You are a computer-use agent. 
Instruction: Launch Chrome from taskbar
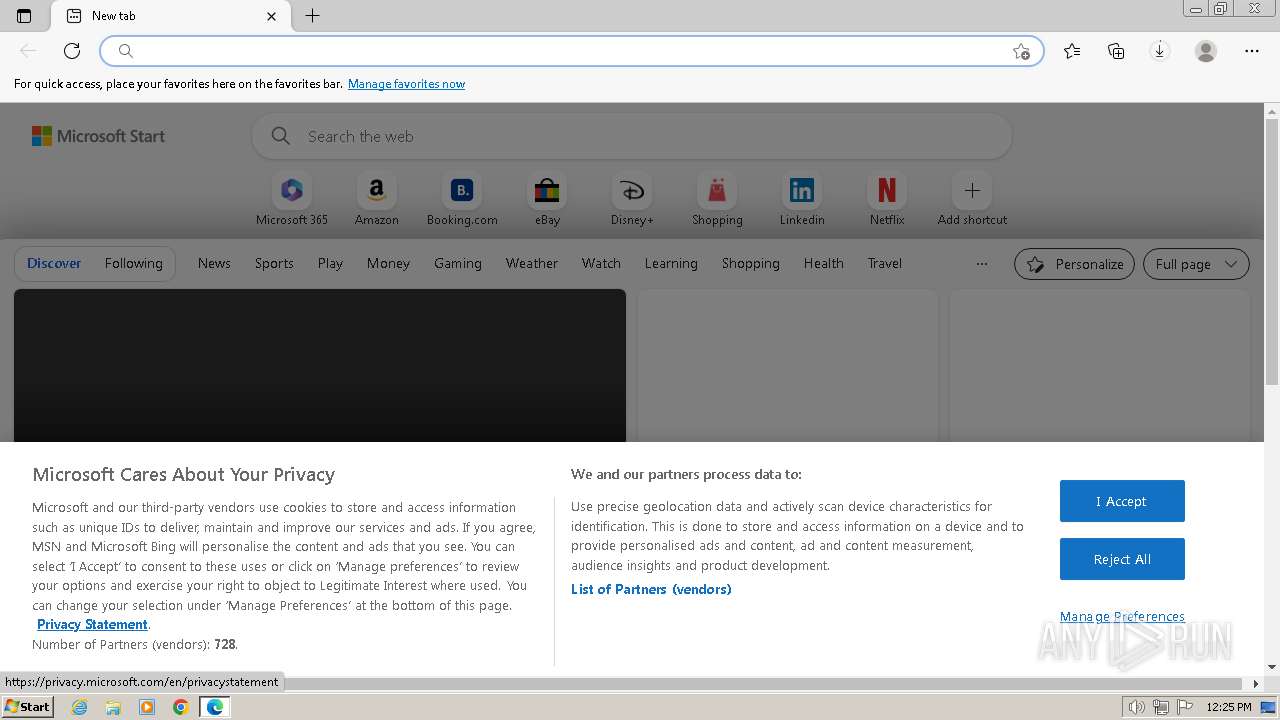(181, 707)
